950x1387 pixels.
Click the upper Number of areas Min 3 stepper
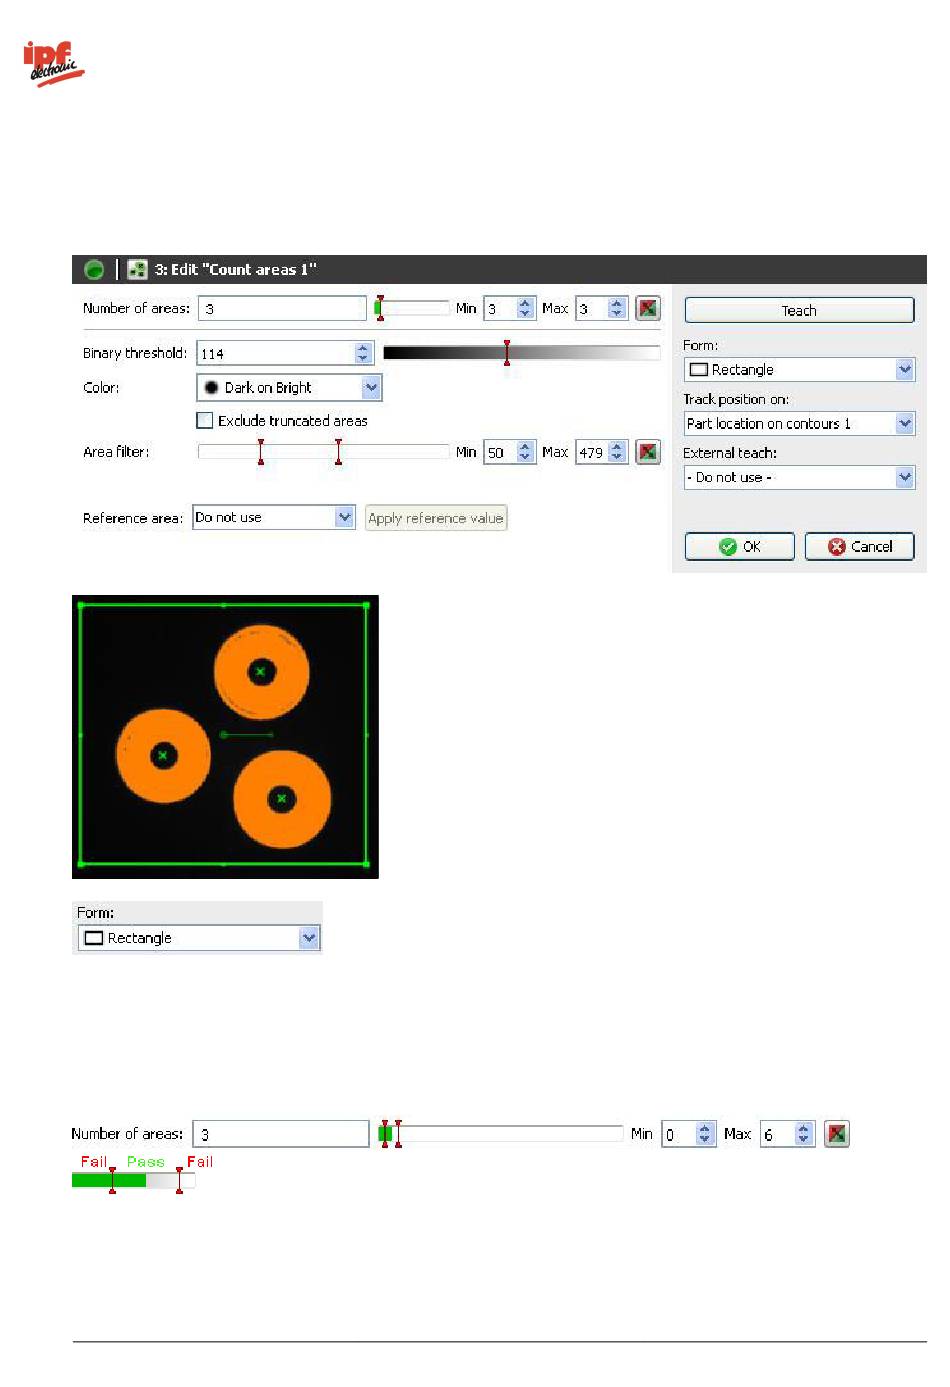[525, 308]
